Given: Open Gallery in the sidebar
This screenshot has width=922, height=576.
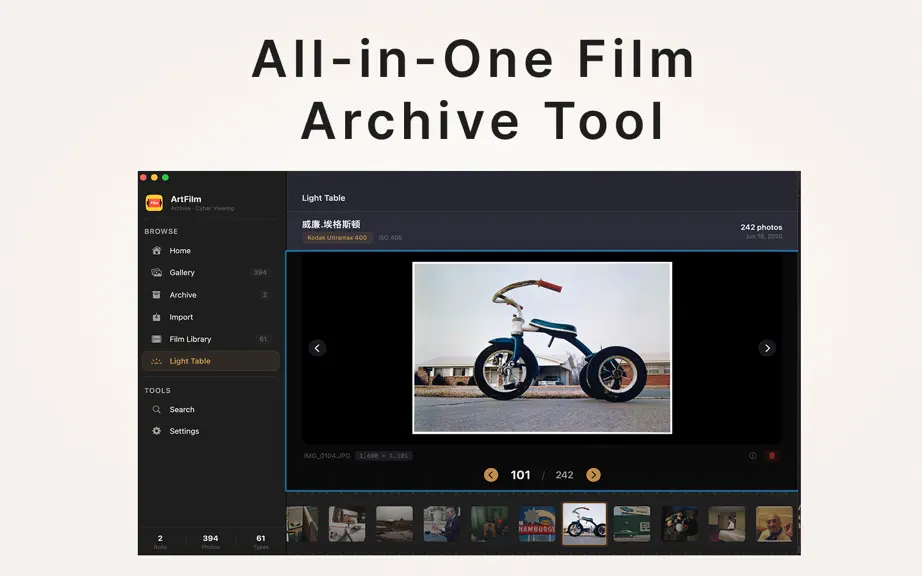Looking at the screenshot, I should (211, 272).
